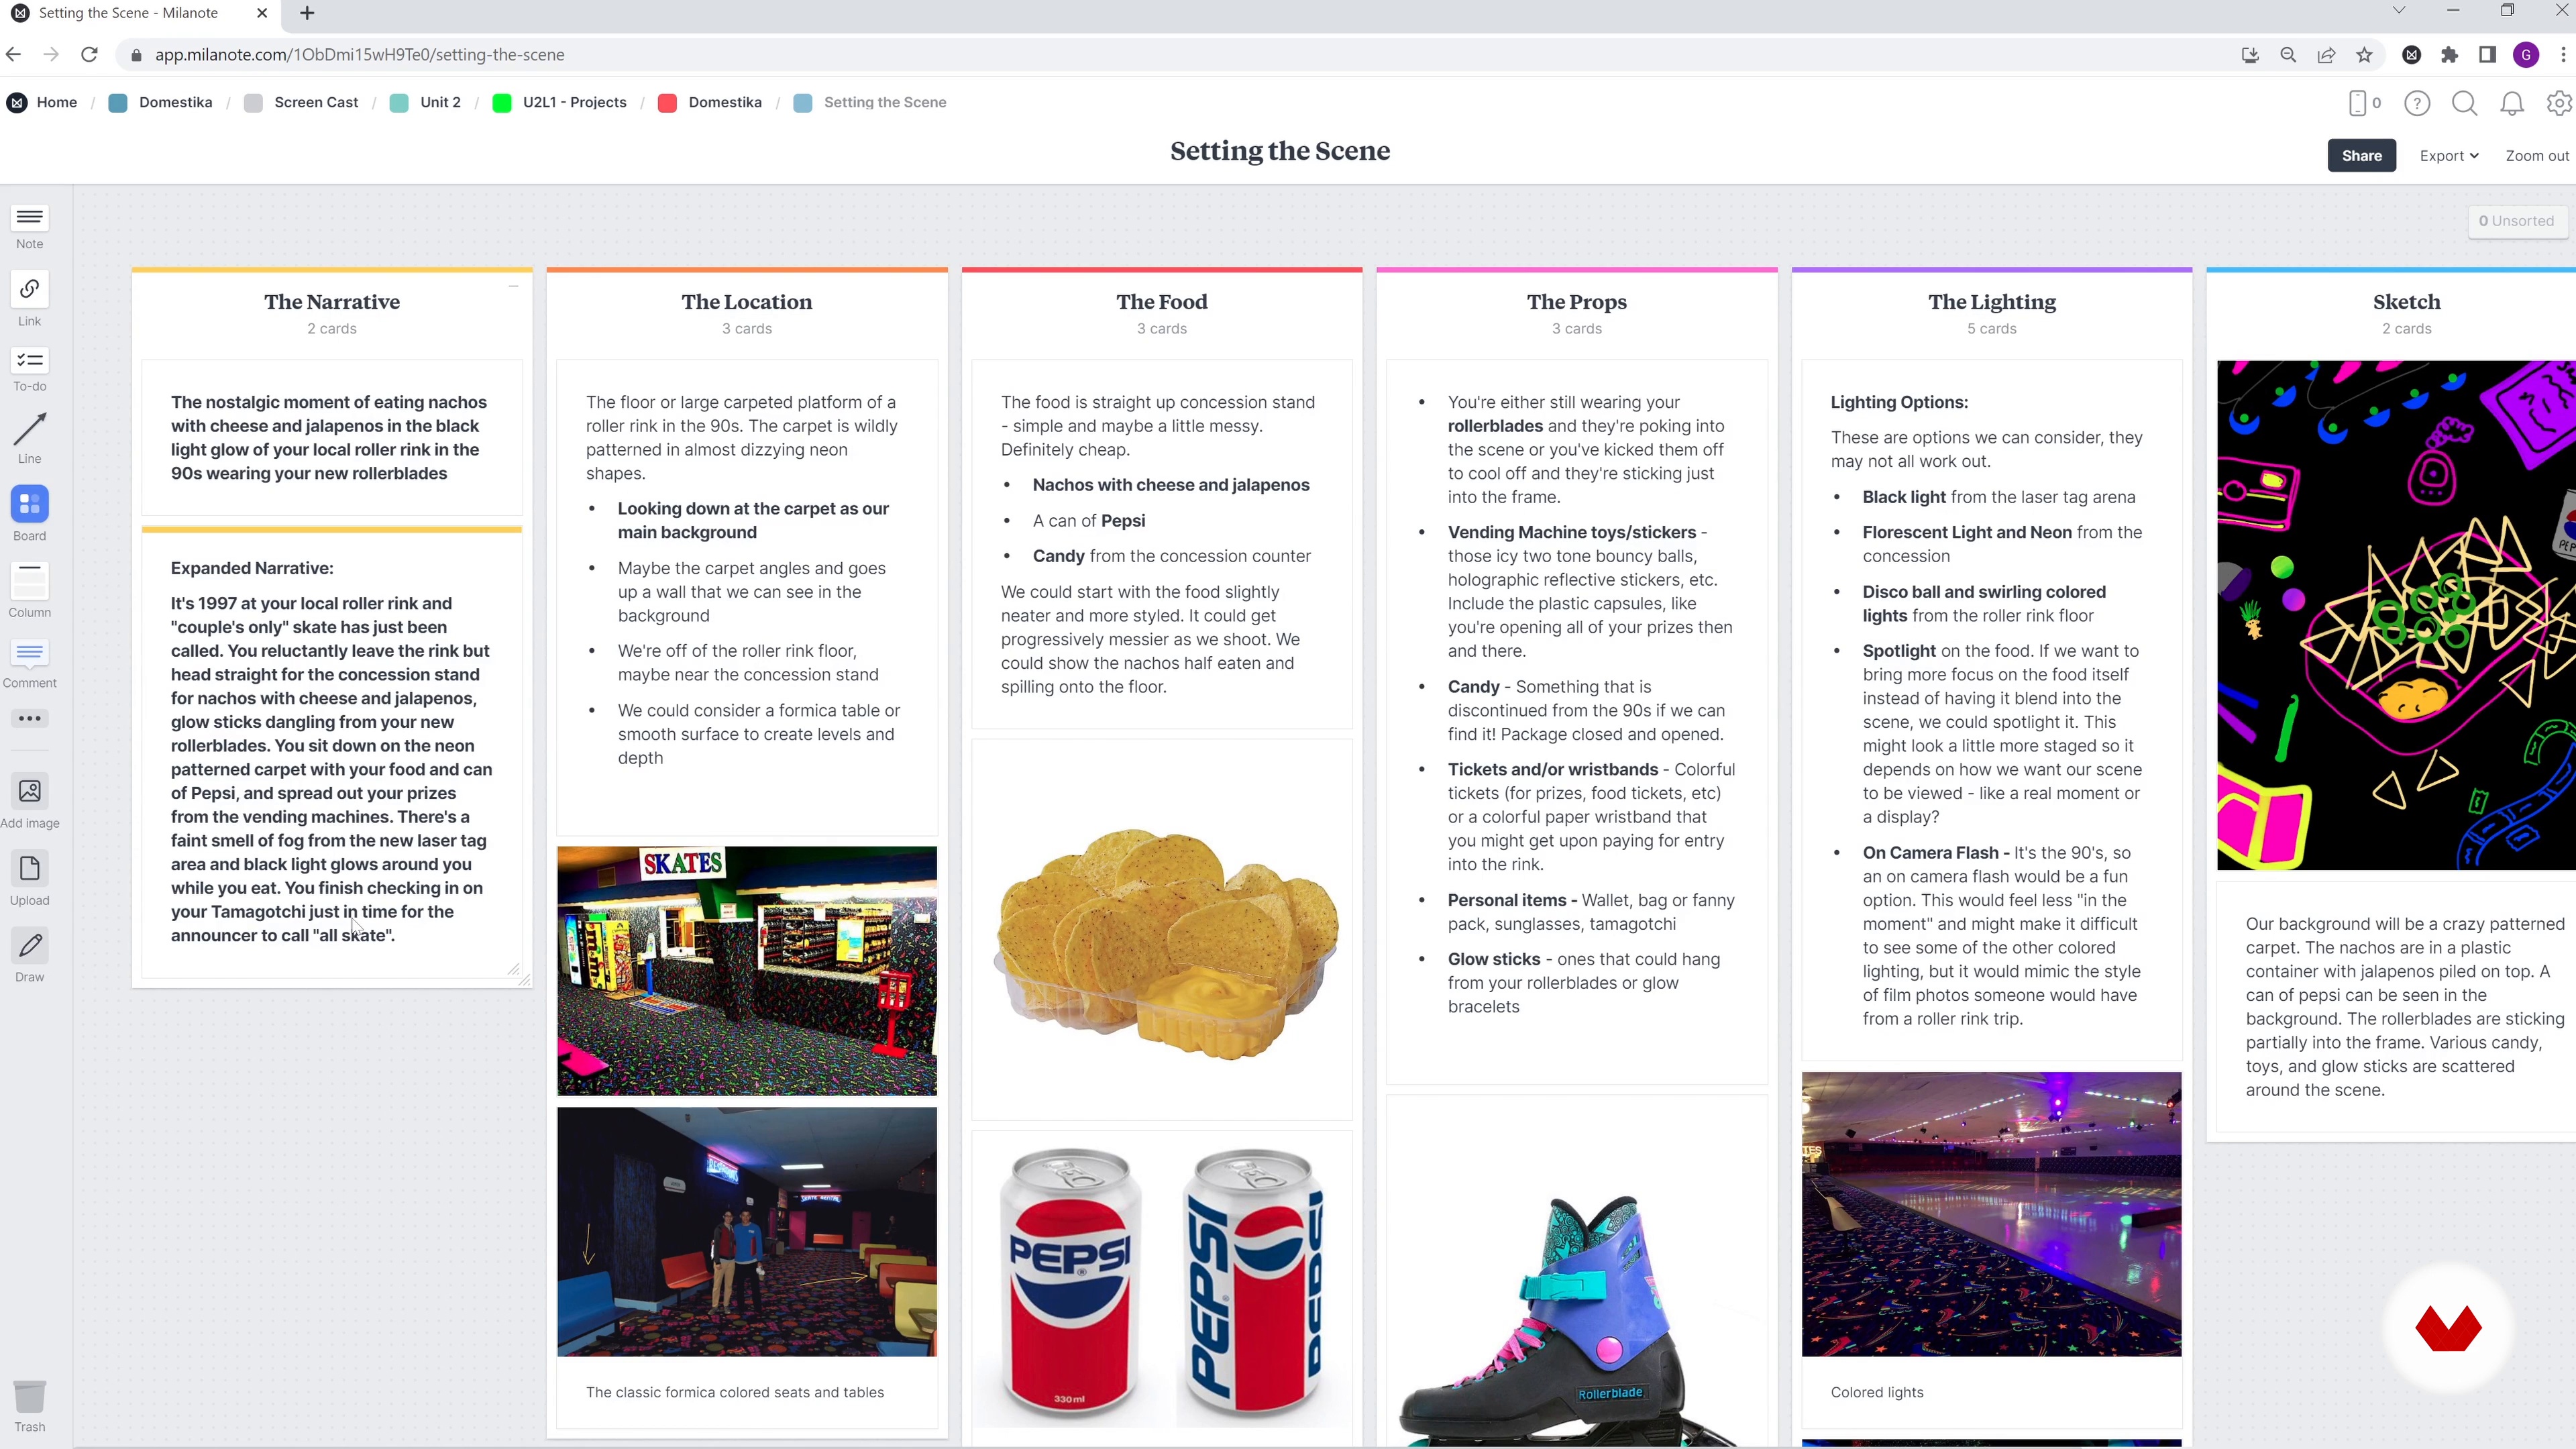Image resolution: width=2576 pixels, height=1449 pixels.
Task: Open more tools ellipsis in sidebar
Action: tap(30, 718)
